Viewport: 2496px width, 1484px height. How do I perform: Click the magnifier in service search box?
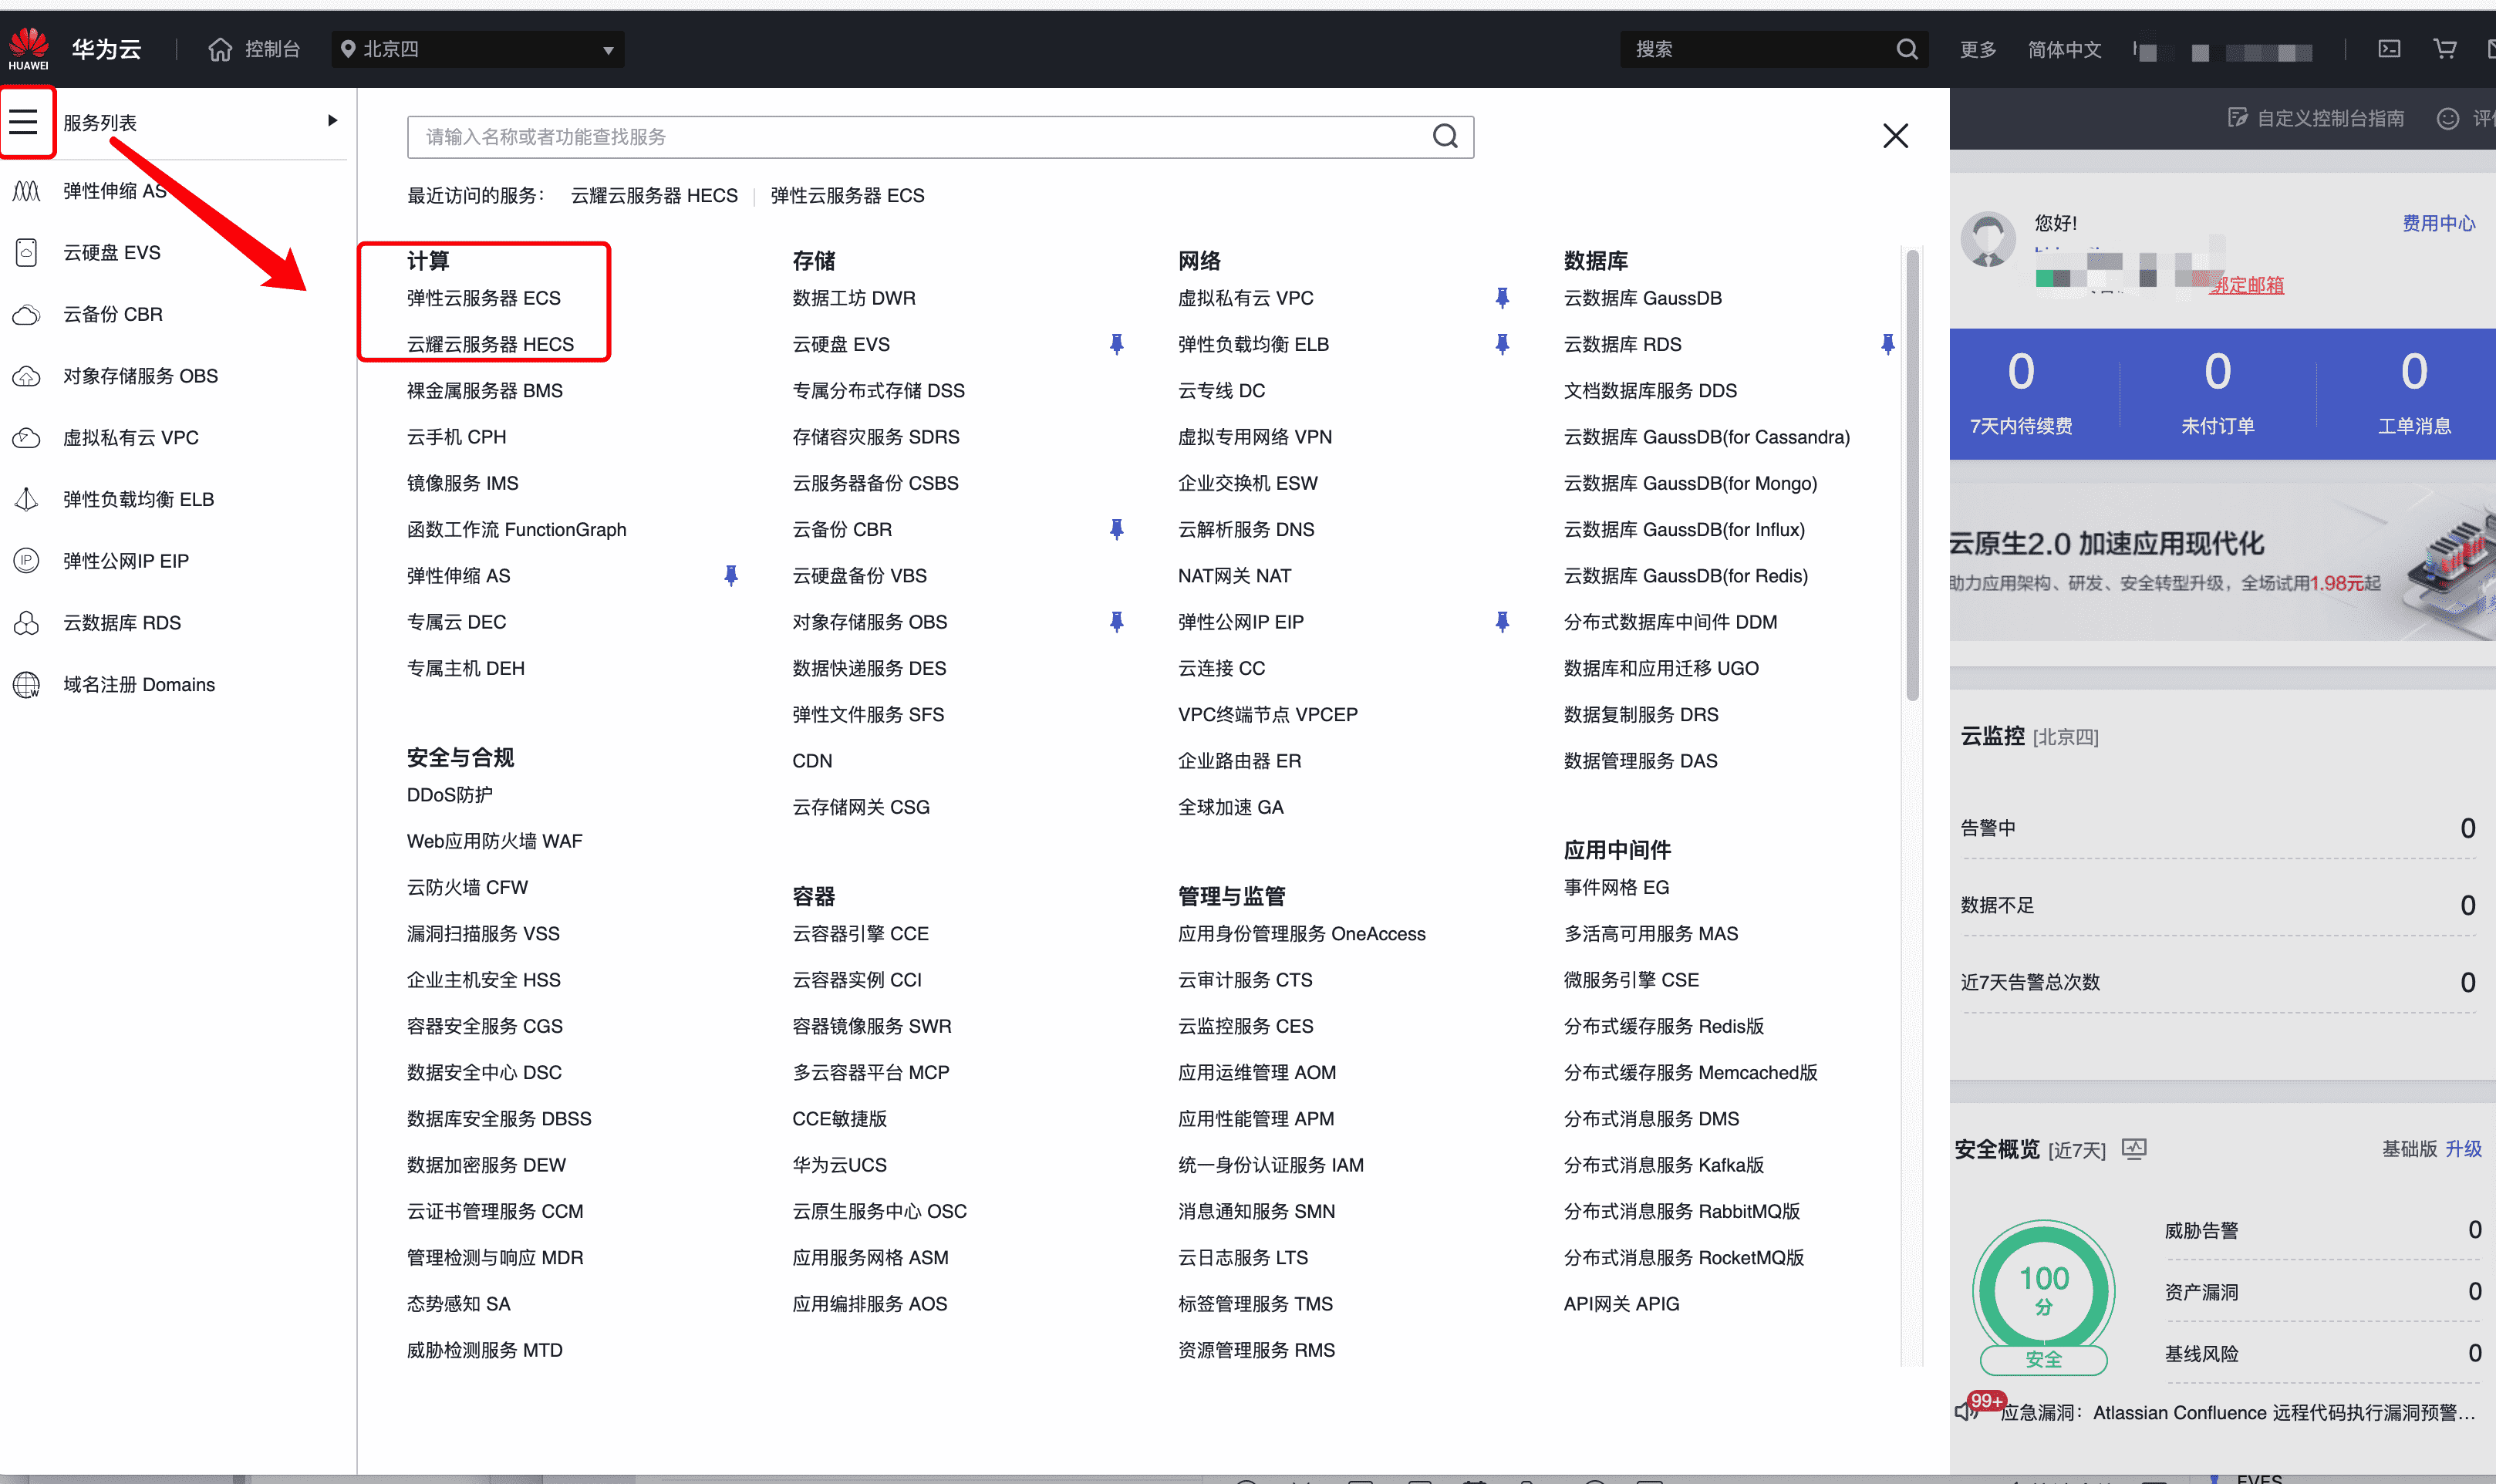[1445, 137]
